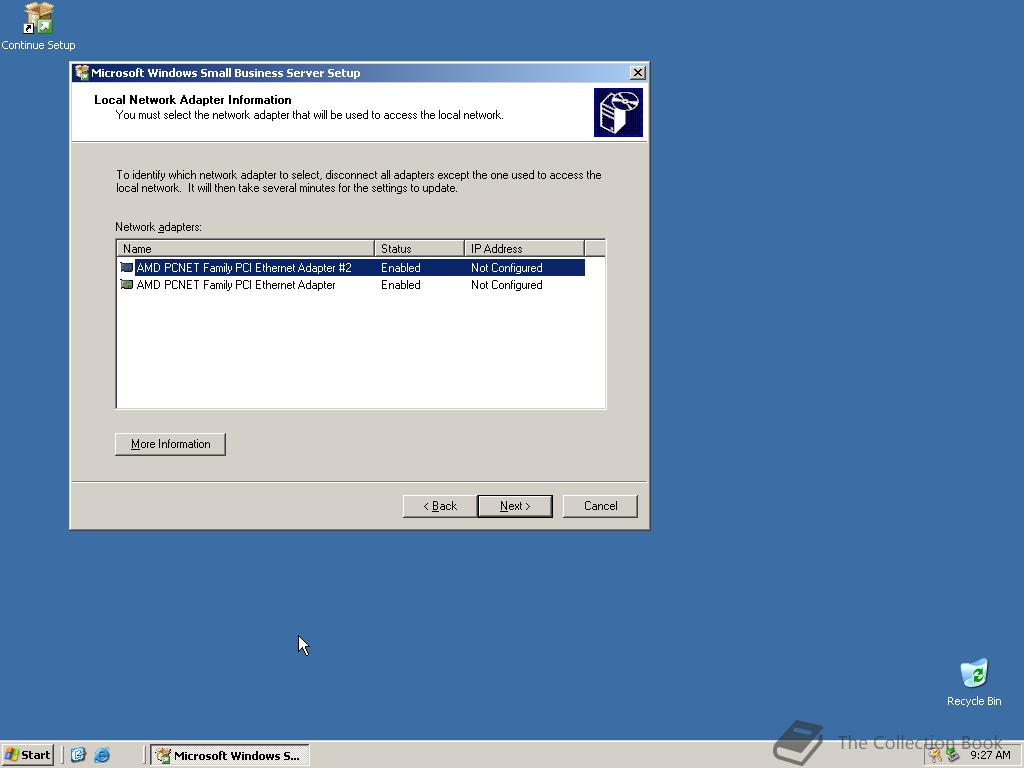The image size is (1024, 768).
Task: Click the Microsoft Windows S... taskbar button
Action: click(x=230, y=755)
